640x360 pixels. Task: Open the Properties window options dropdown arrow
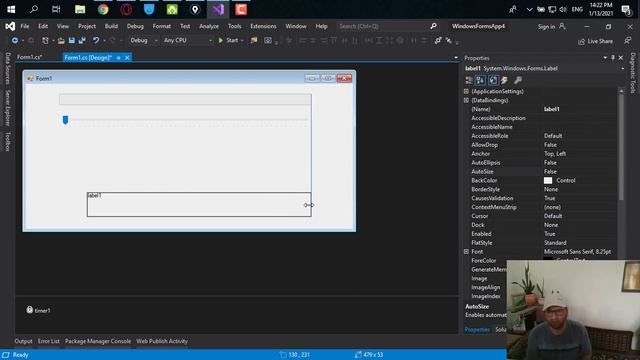pos(605,58)
